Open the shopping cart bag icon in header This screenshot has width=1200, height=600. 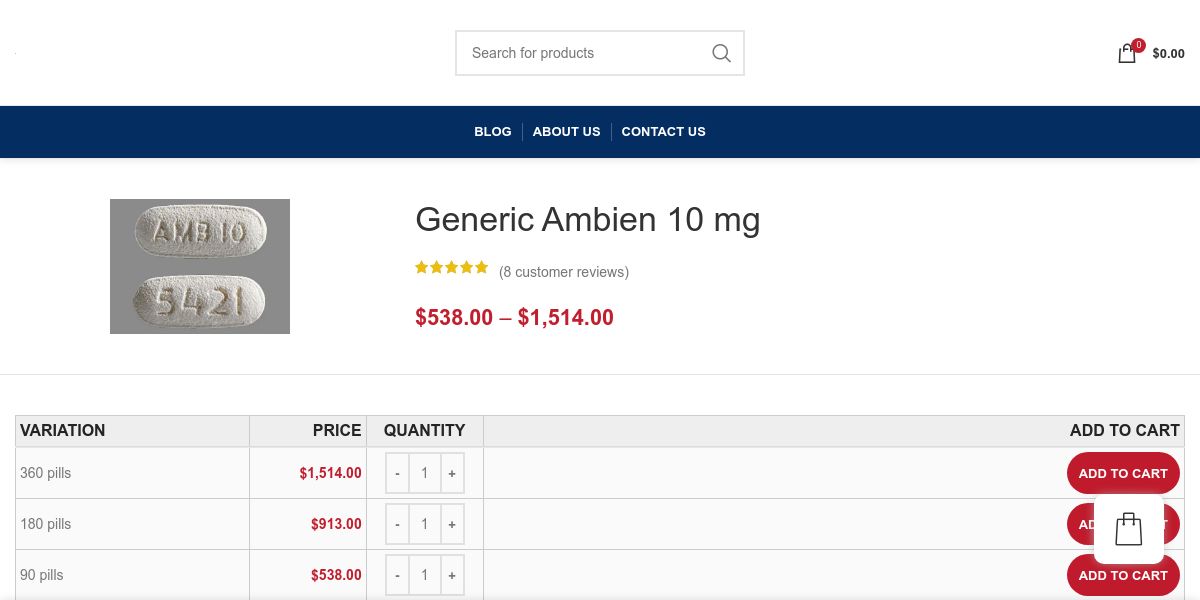[1127, 54]
